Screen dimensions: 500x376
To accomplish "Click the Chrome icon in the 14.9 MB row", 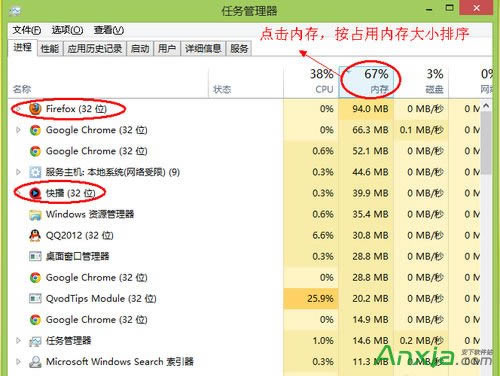I will (35, 320).
